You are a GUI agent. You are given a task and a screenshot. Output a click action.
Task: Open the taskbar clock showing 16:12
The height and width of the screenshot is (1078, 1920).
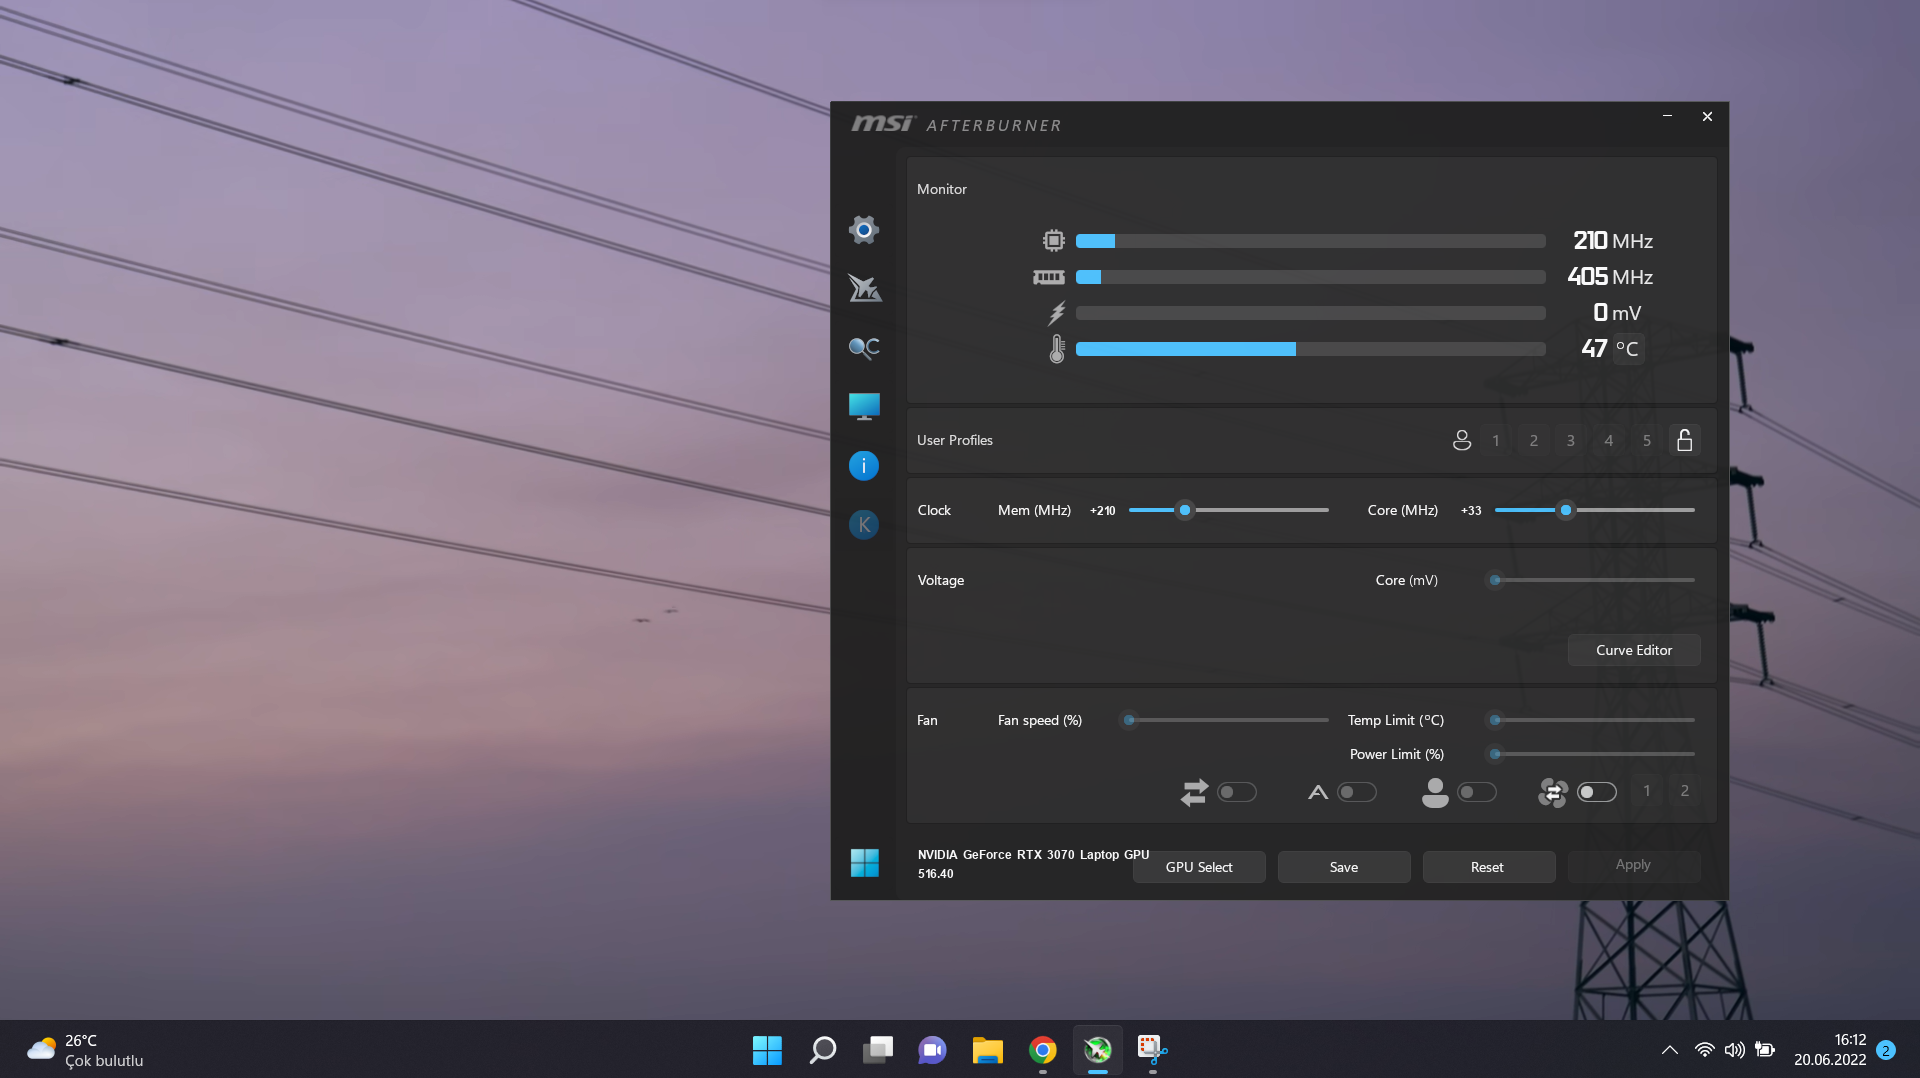(1830, 1050)
